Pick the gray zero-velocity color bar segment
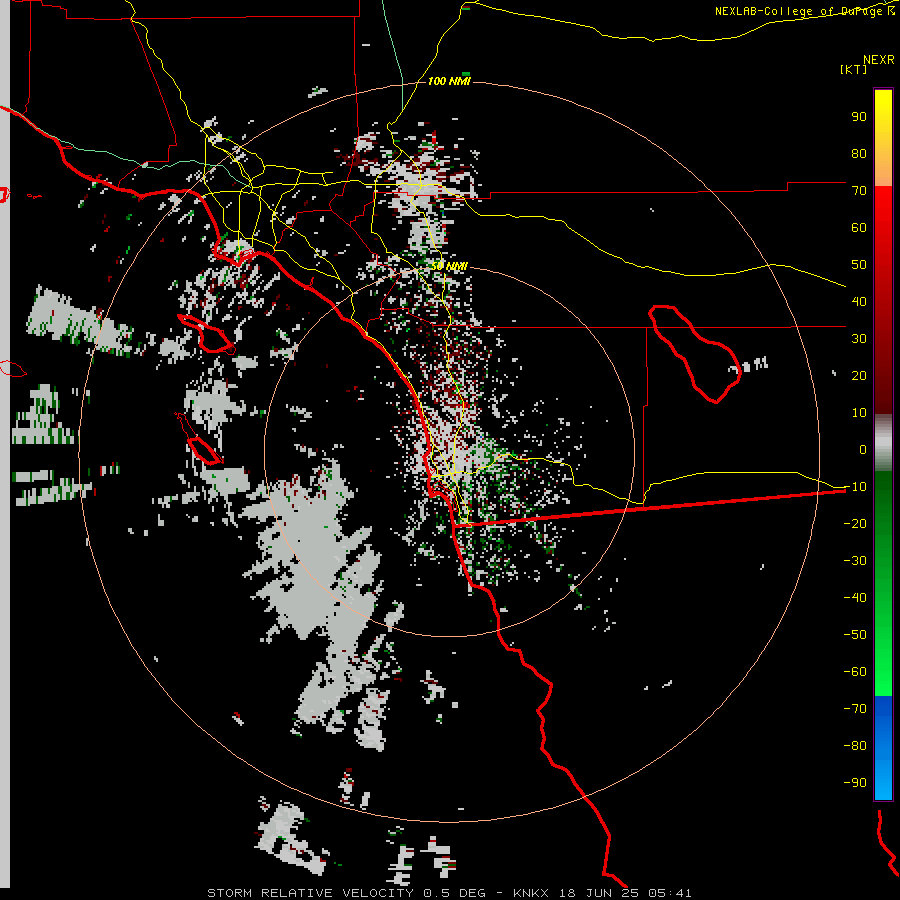The width and height of the screenshot is (900, 900). pos(883,443)
